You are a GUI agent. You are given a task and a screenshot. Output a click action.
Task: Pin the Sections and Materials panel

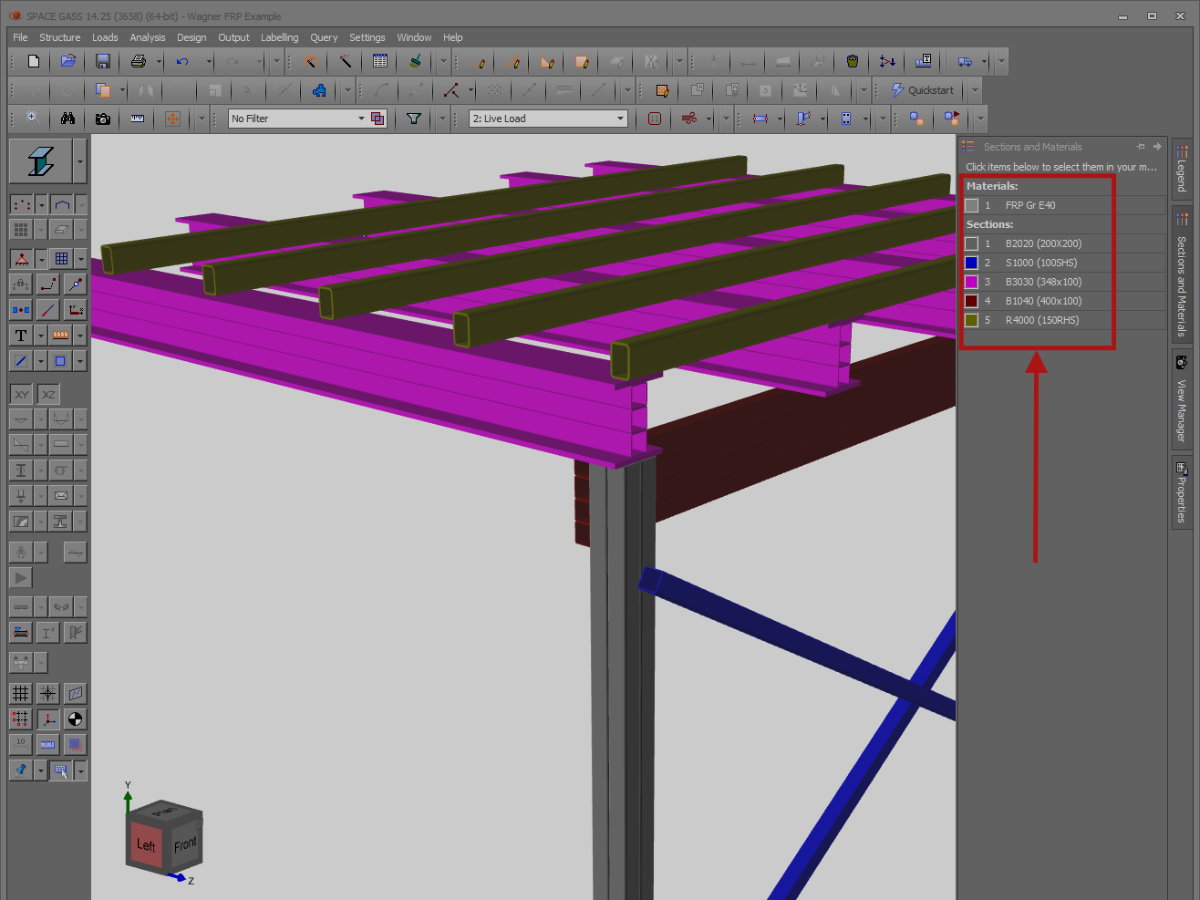coord(1140,146)
